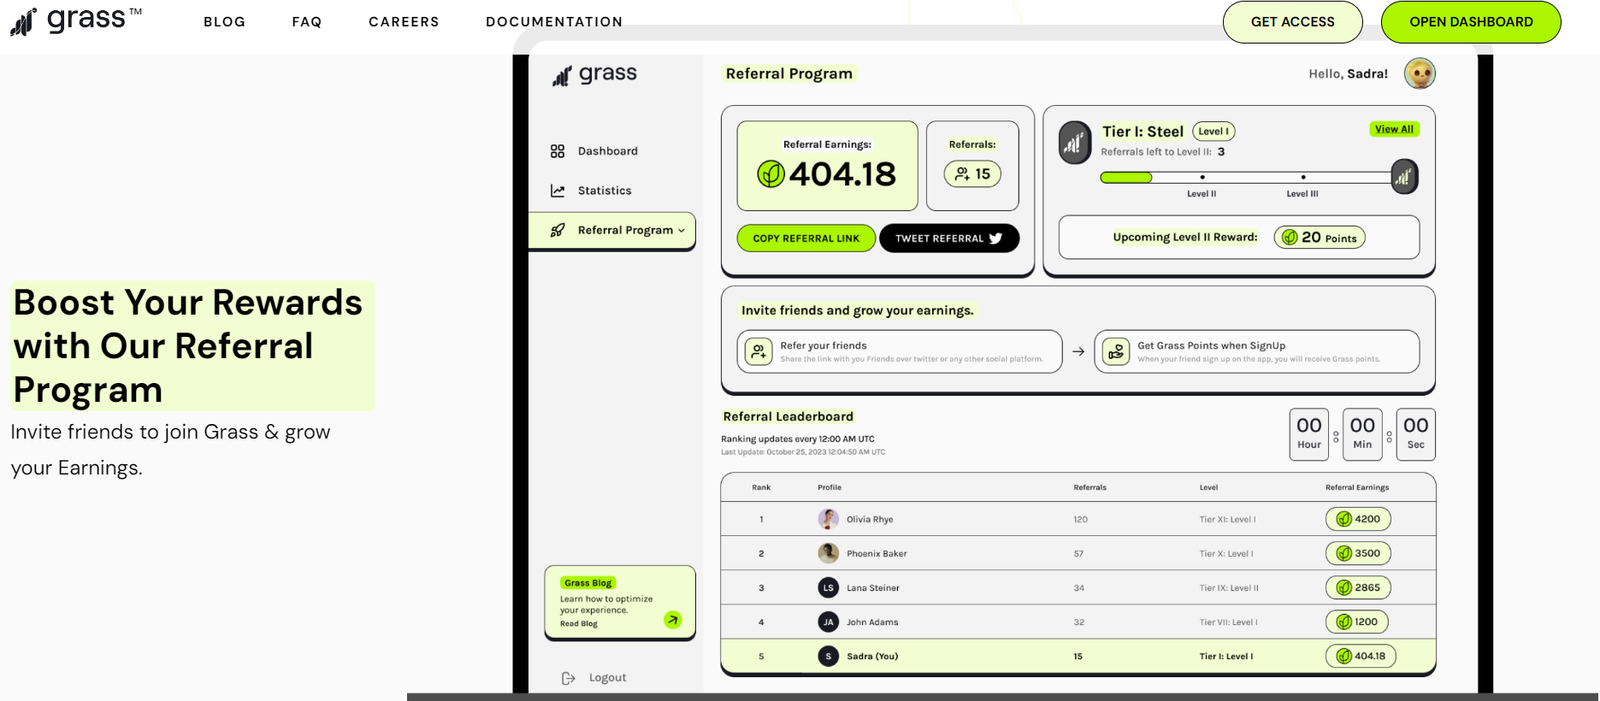The image size is (1600, 701).
Task: Click the Get Access button
Action: click(x=1292, y=22)
